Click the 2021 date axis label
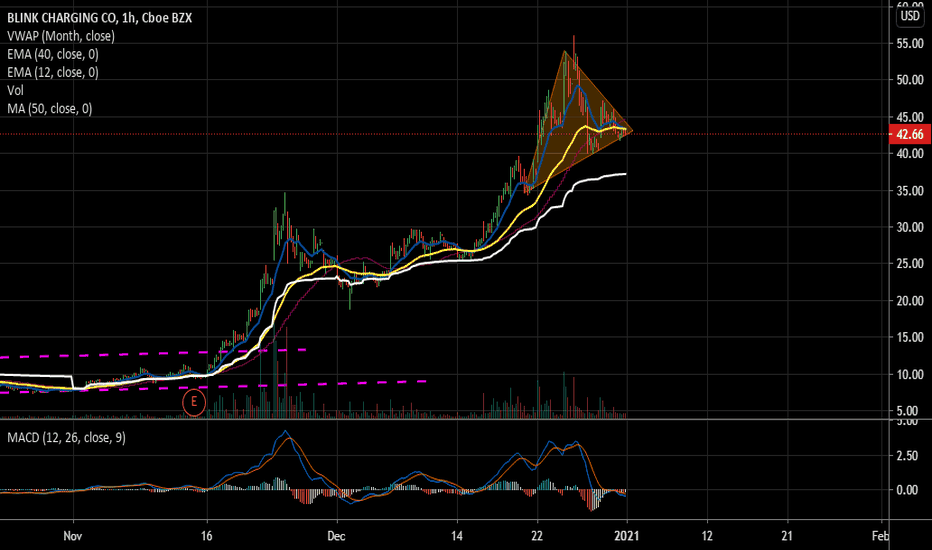This screenshot has height=550, width=932. pos(626,536)
